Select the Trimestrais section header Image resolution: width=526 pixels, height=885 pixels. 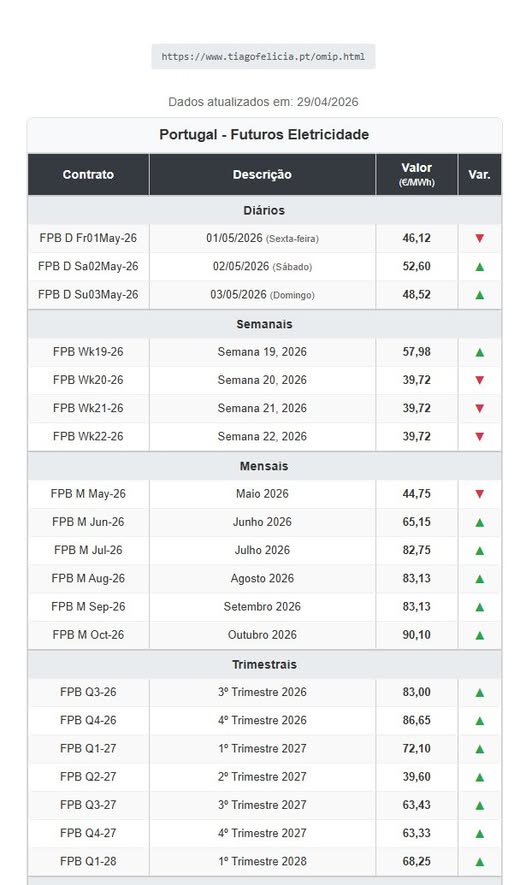(264, 664)
